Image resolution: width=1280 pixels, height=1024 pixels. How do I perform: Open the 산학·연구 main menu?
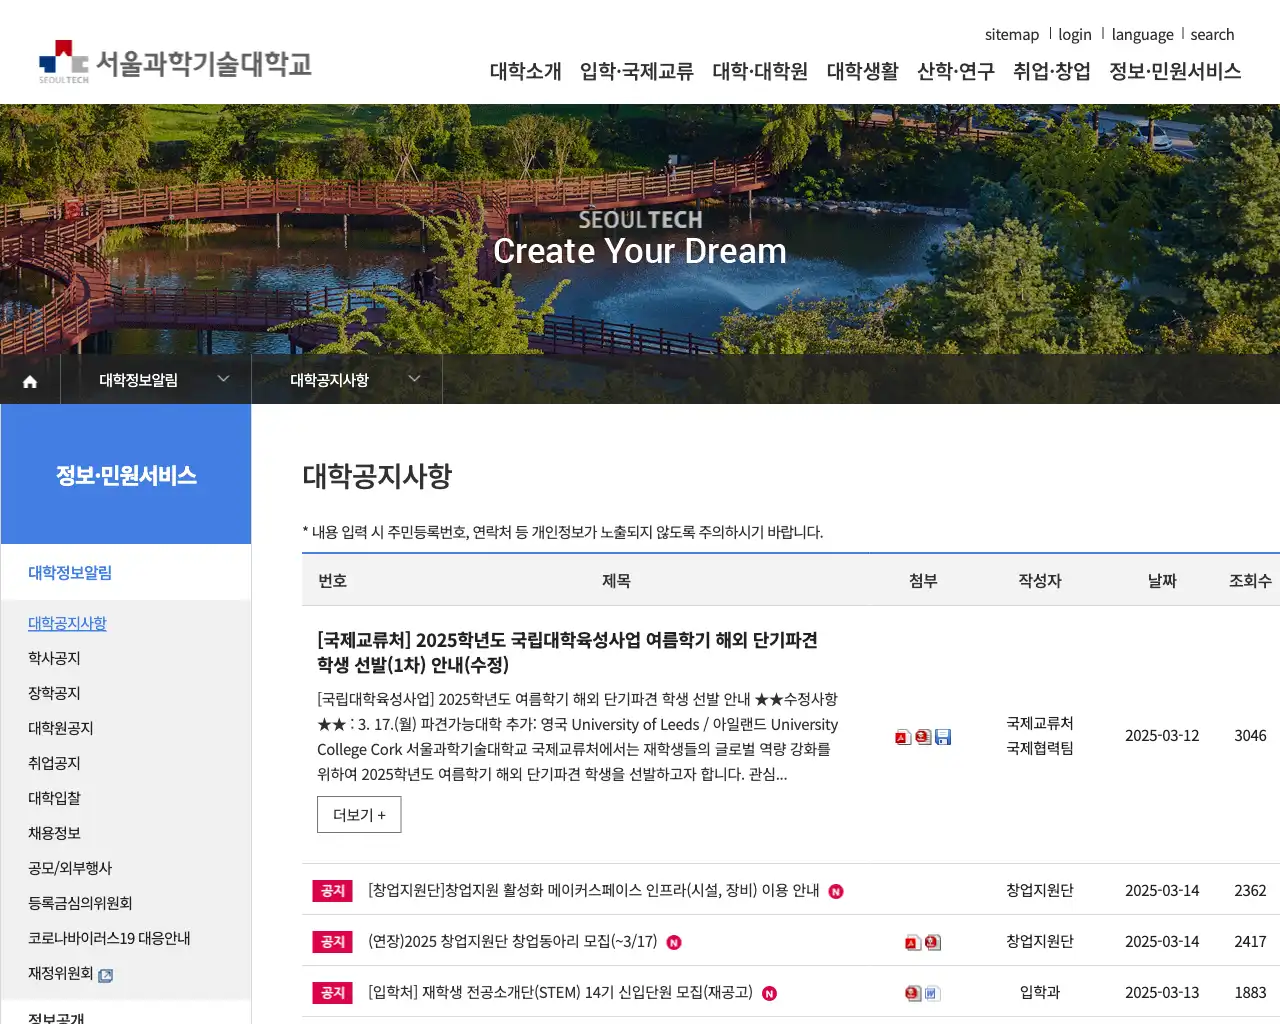coord(956,71)
